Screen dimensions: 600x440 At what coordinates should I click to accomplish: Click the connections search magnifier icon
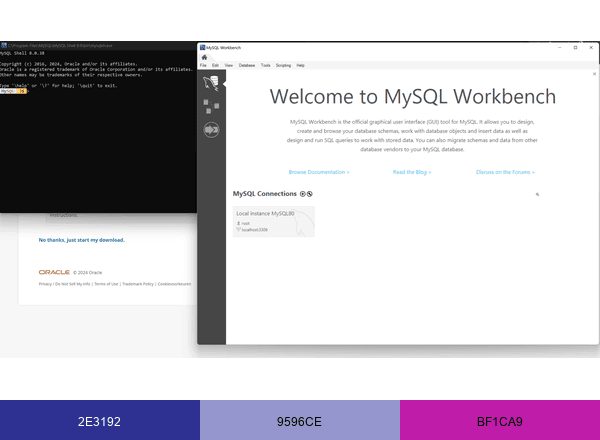point(537,194)
